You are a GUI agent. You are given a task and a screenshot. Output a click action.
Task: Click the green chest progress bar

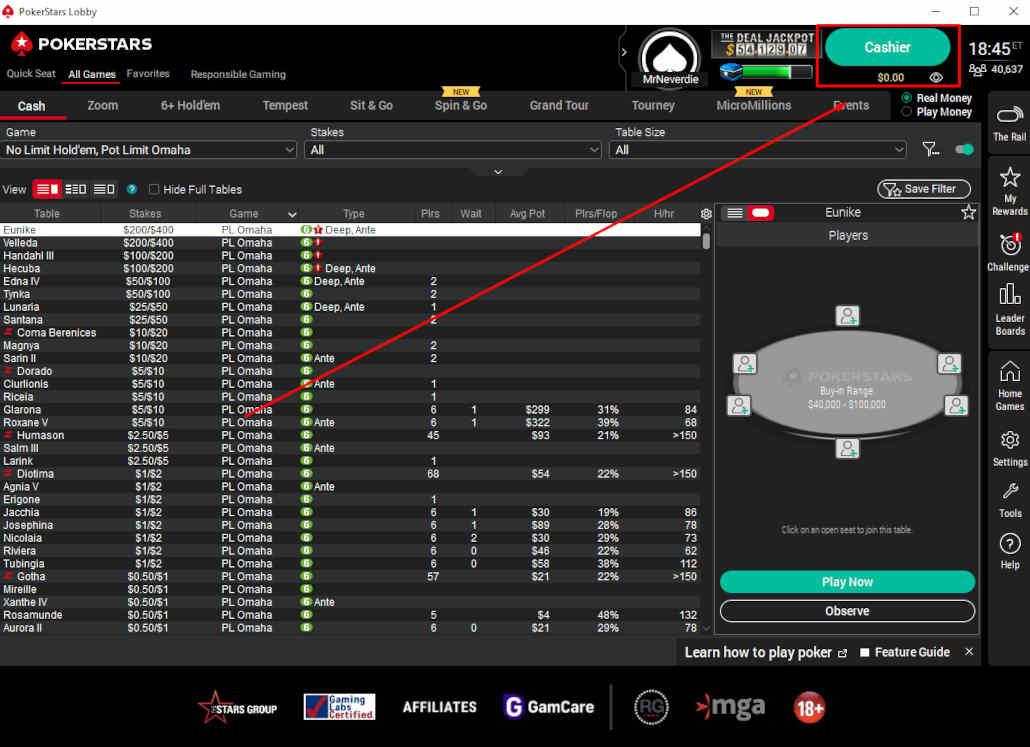tap(766, 72)
